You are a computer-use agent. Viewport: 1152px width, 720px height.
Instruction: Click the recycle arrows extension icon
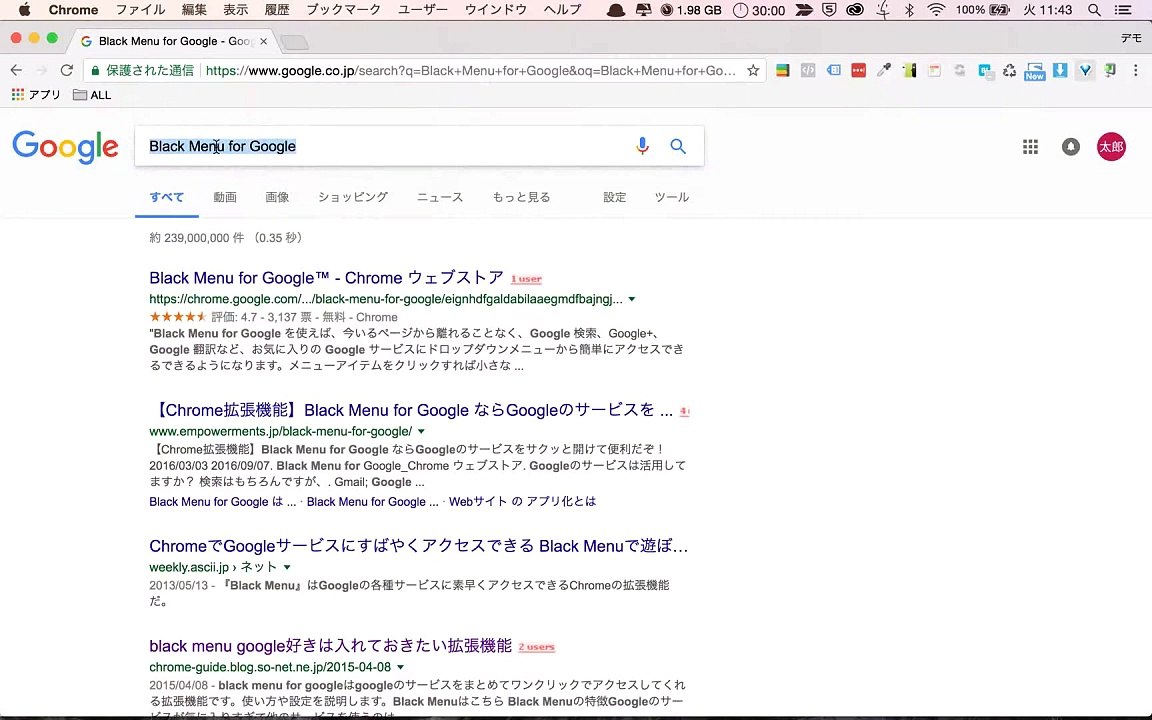(x=1009, y=71)
